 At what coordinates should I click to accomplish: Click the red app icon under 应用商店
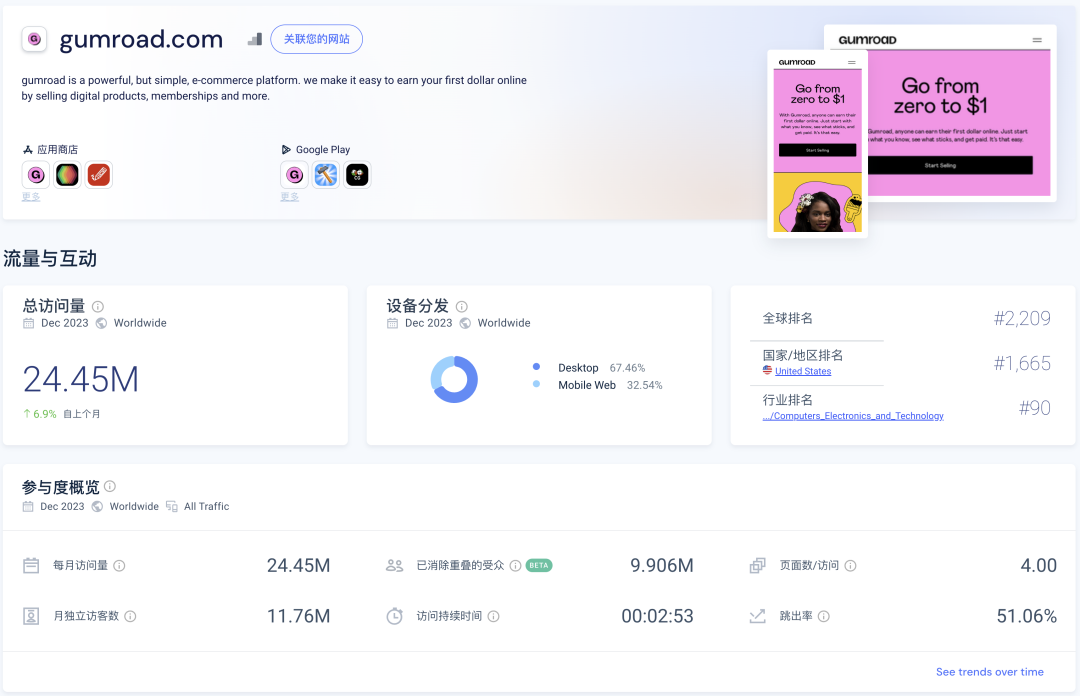point(98,176)
